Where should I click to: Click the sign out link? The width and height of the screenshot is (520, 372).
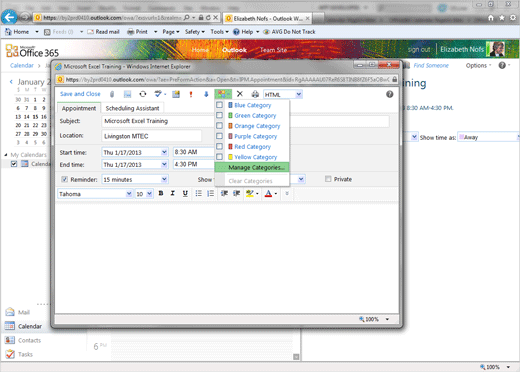(419, 49)
